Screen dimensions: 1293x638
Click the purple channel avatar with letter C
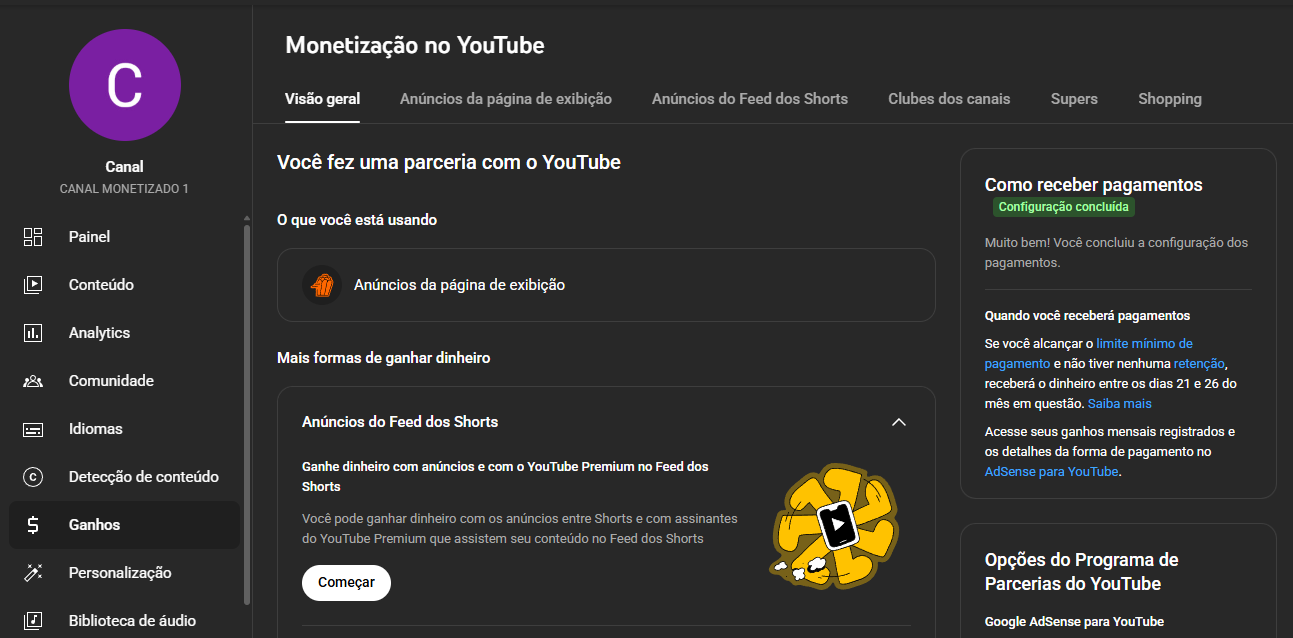tap(125, 85)
